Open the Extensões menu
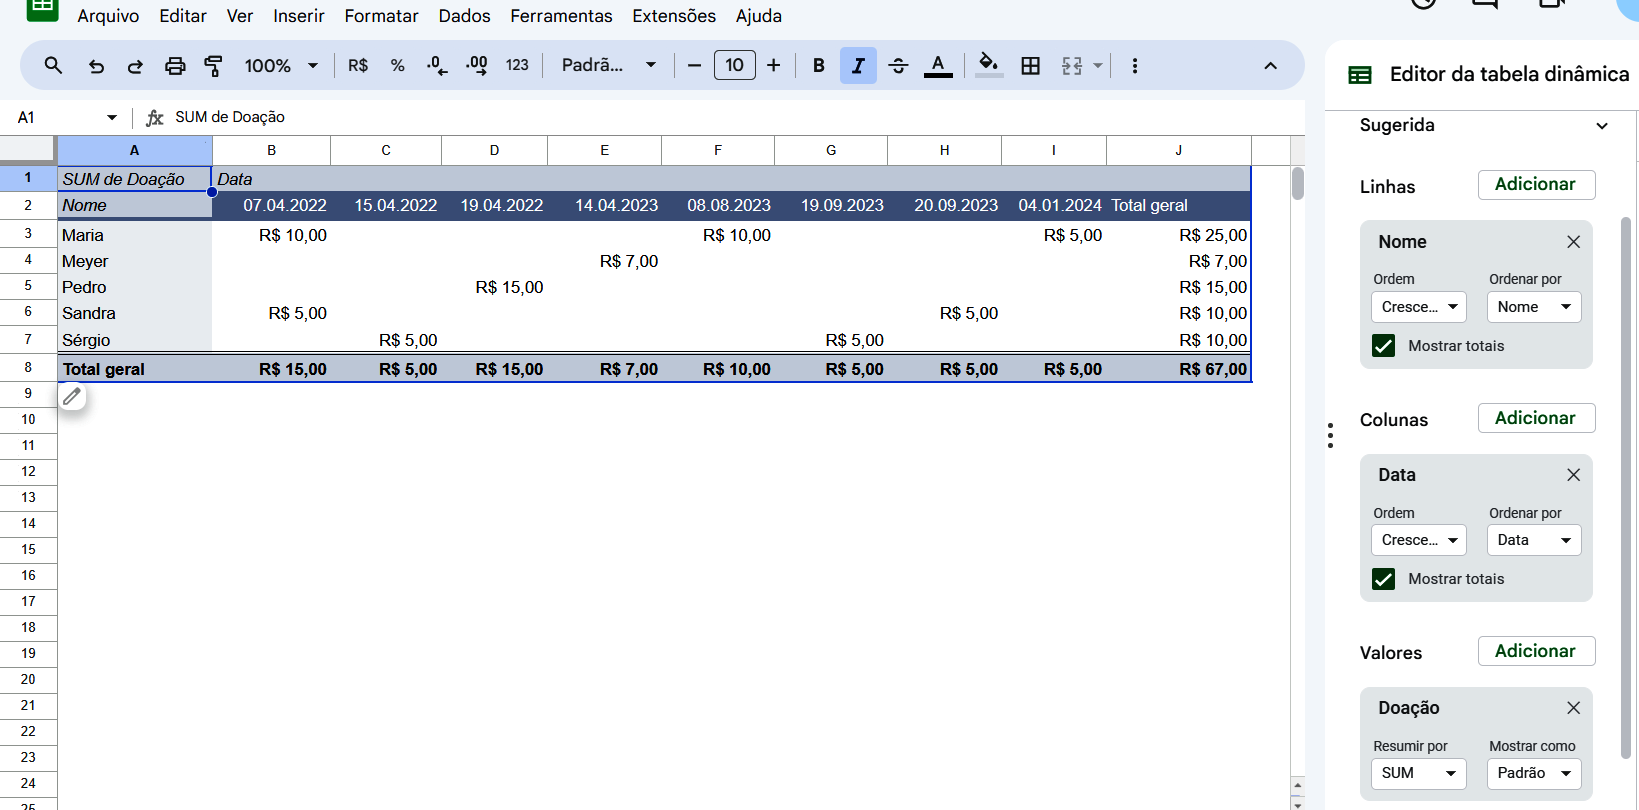This screenshot has width=1639, height=810. point(673,16)
